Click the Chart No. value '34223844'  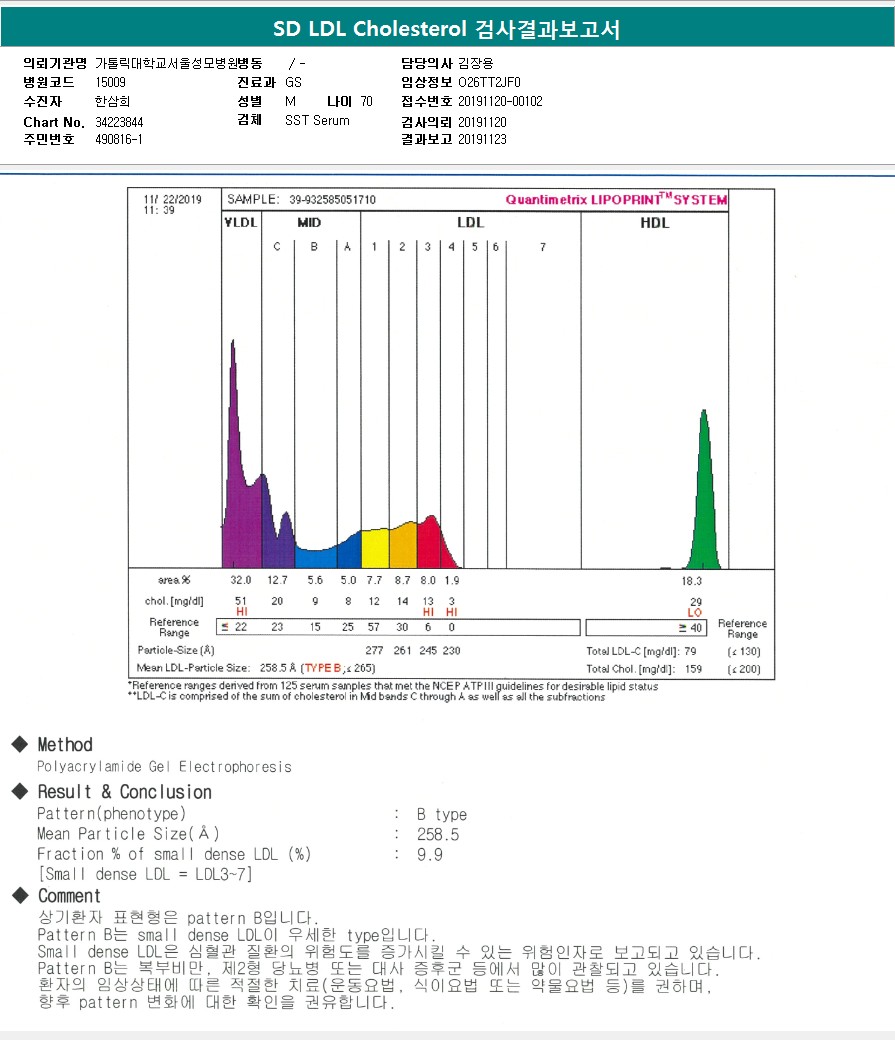tap(119, 122)
